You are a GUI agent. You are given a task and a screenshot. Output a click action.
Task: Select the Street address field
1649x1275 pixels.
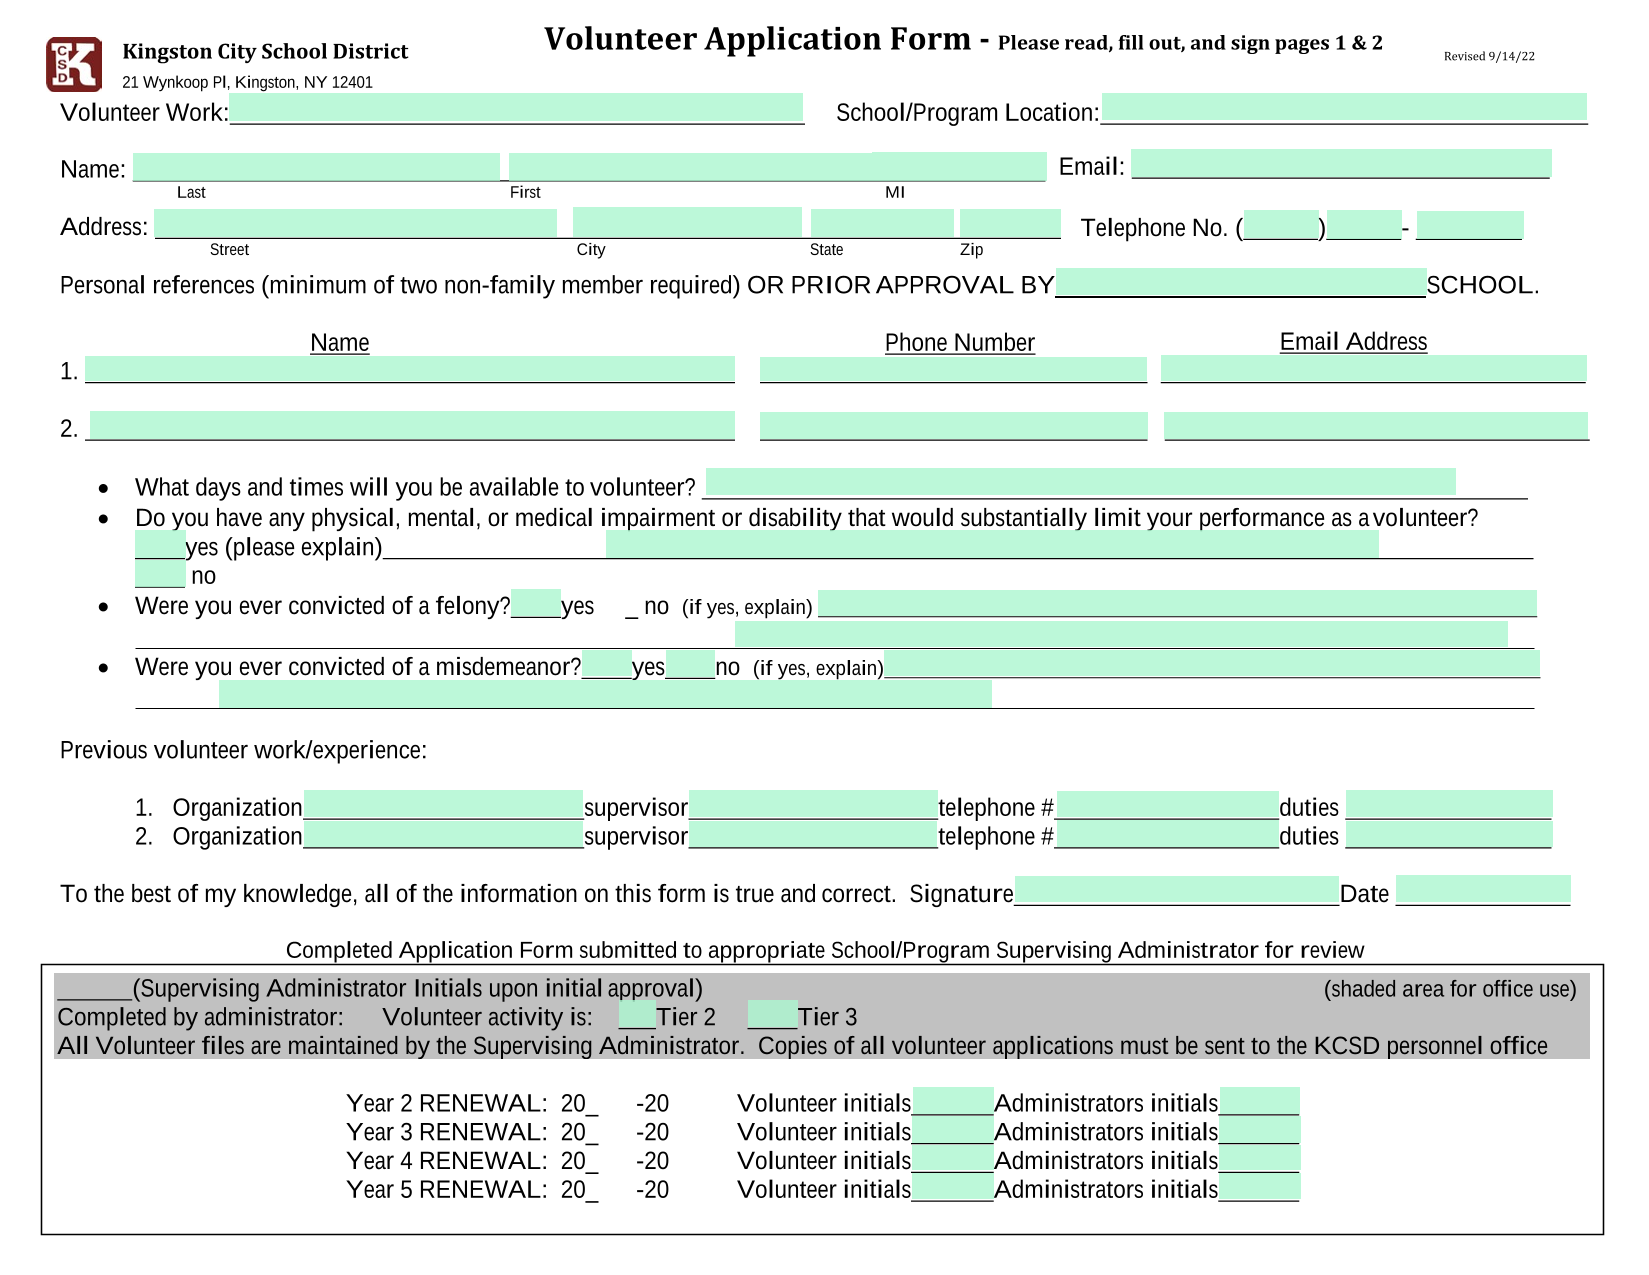[x=356, y=223]
